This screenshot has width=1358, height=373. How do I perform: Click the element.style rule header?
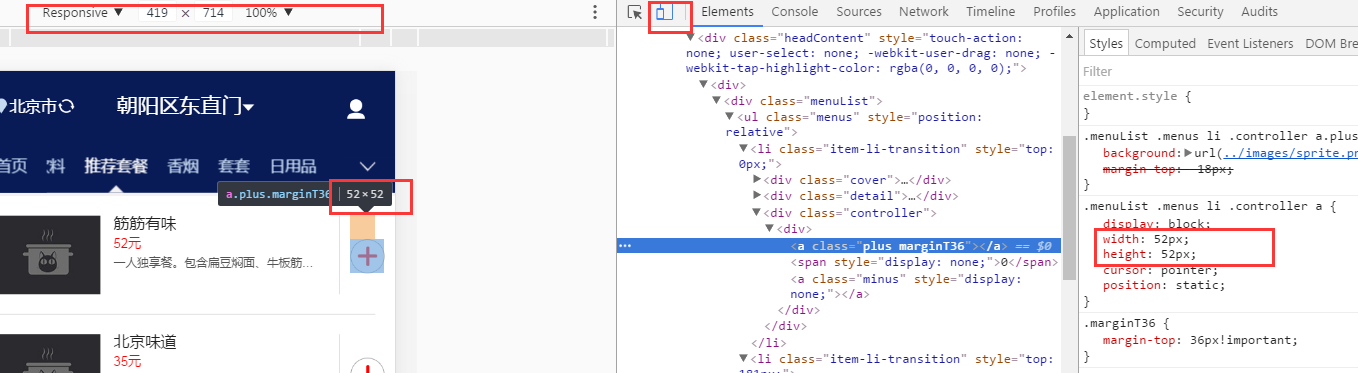pos(1138,97)
